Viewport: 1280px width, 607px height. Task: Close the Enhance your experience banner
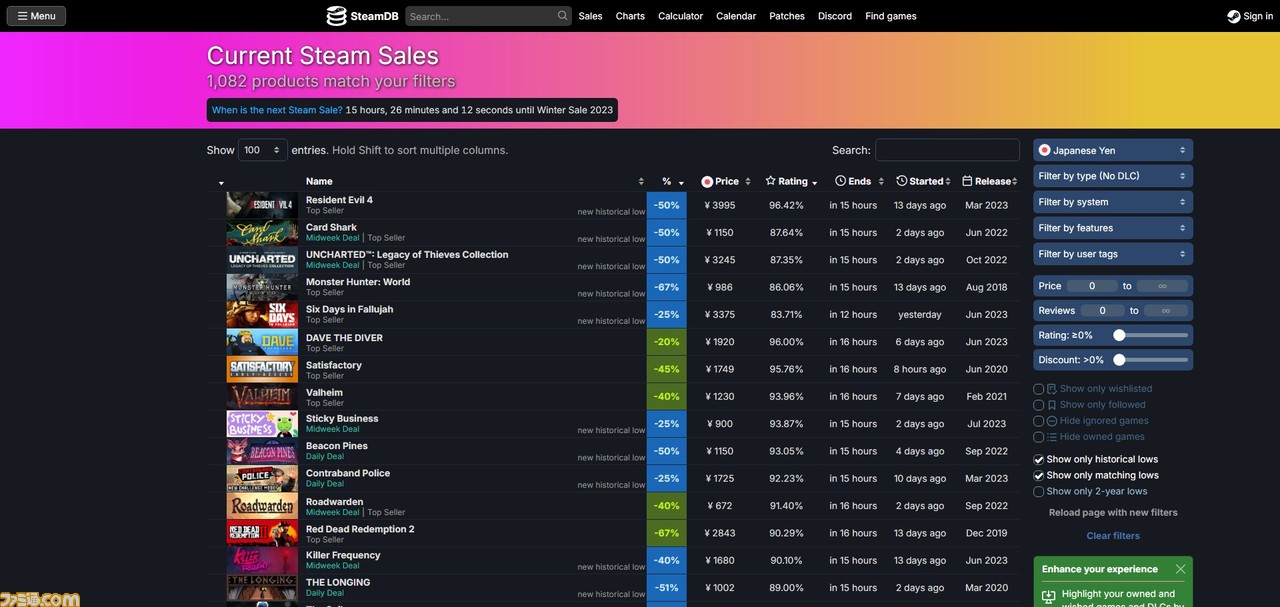(1180, 569)
